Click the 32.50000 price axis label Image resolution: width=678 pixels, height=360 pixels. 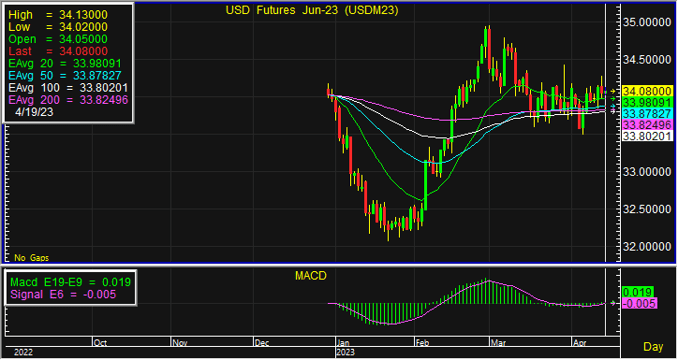pos(647,209)
